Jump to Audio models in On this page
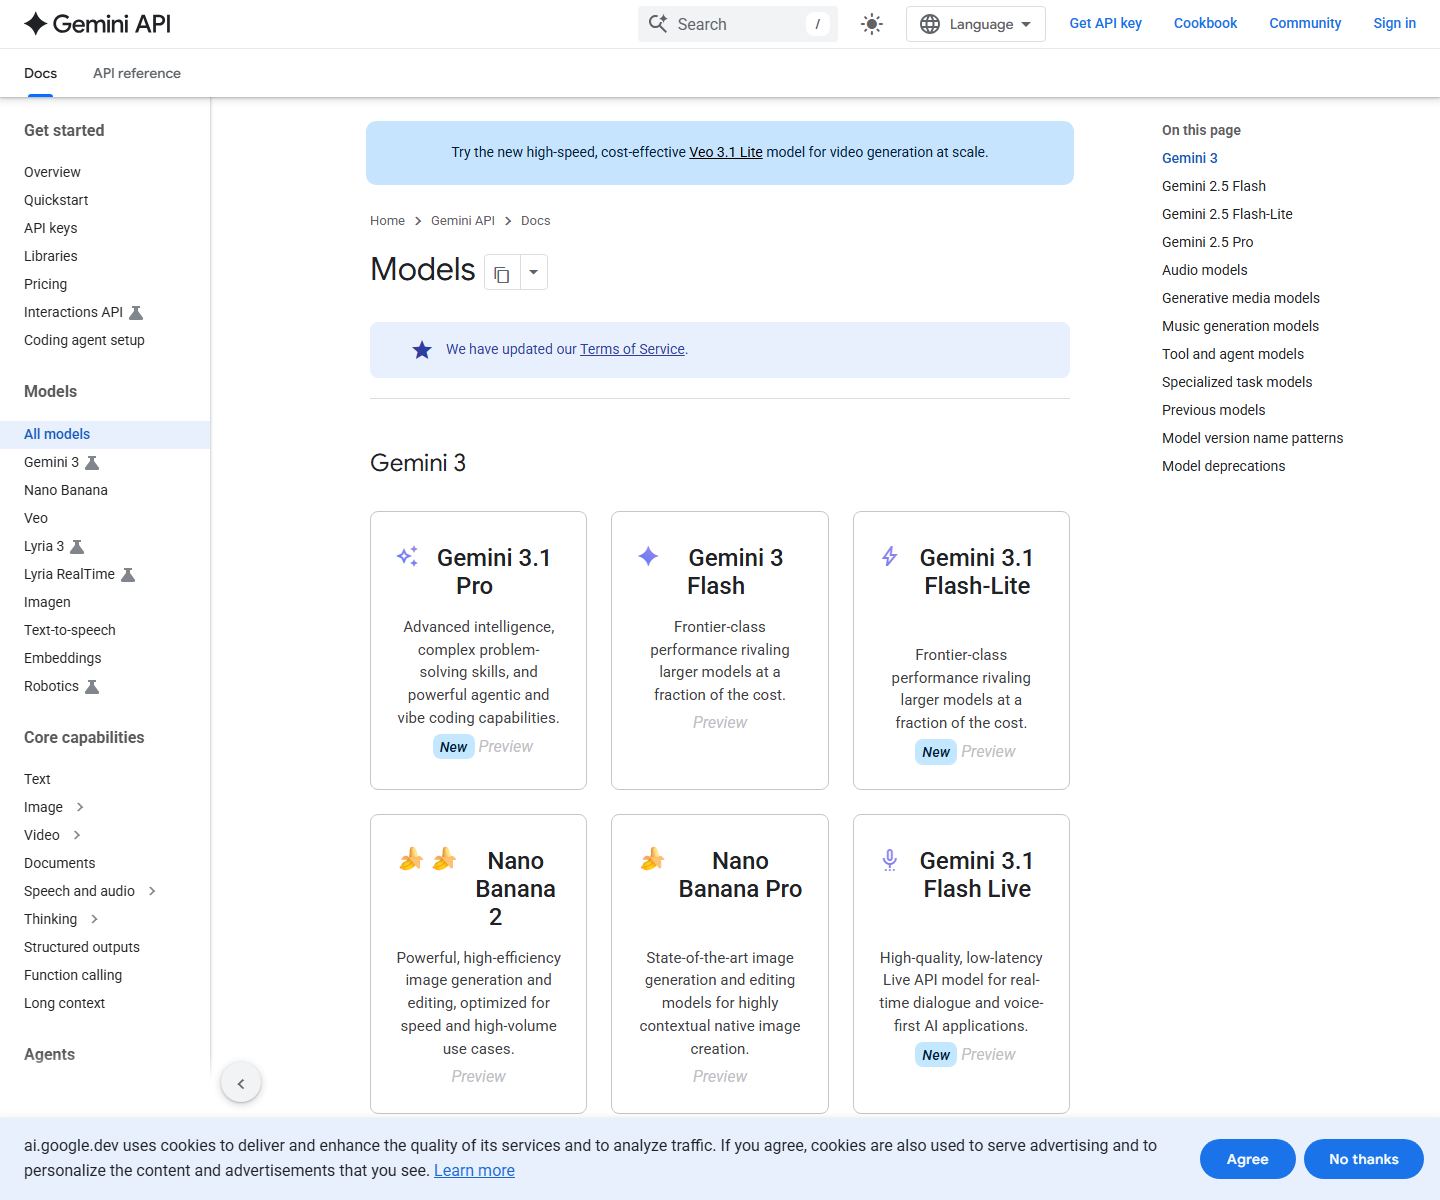 [x=1204, y=270]
